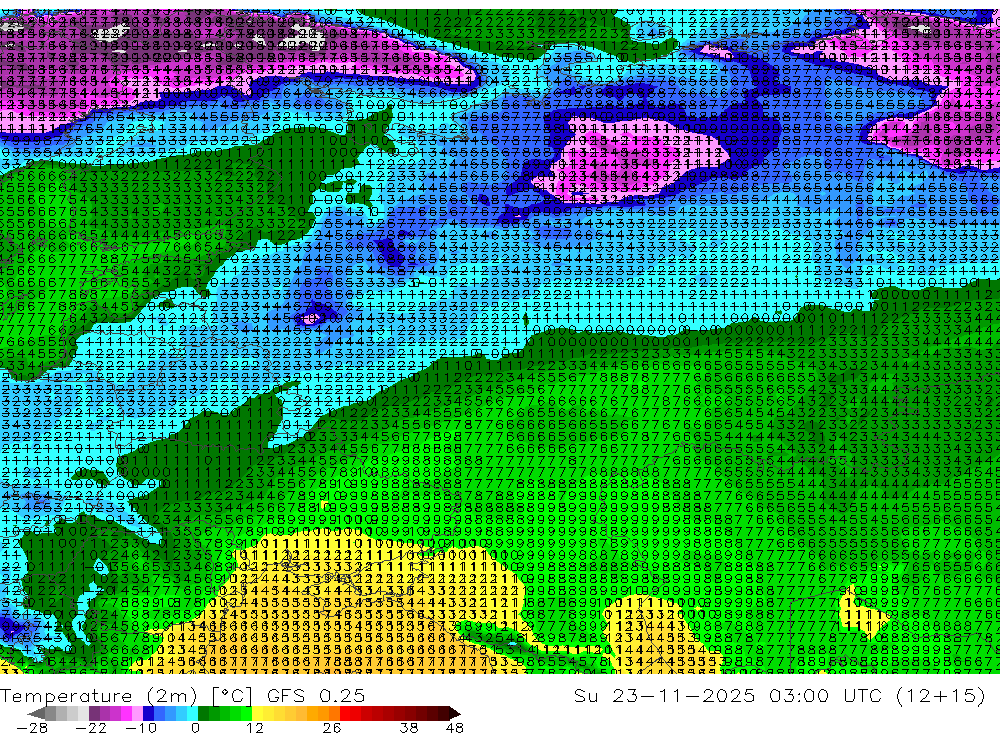Click the "[°C]" unit label
The height and width of the screenshot is (733, 1000).
tap(232, 696)
